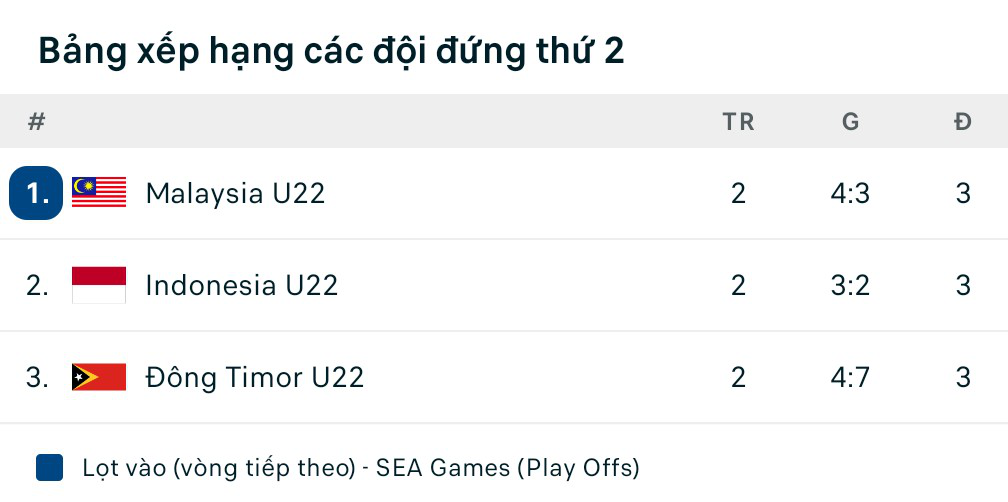
Task: Open the Đông Timor U22 team link
Action: (x=254, y=377)
